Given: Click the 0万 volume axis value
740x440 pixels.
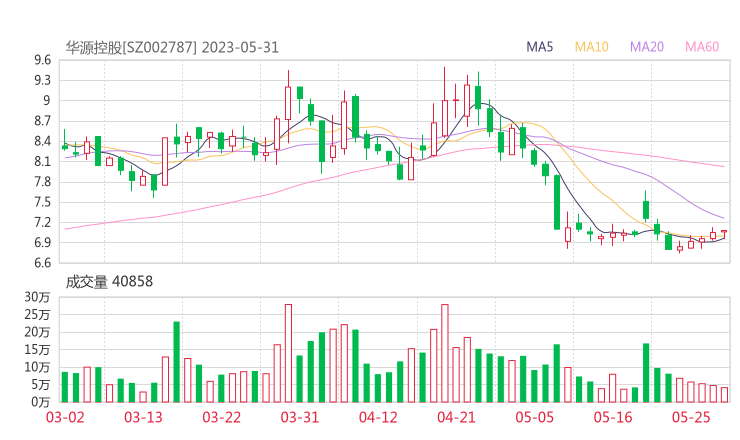Looking at the screenshot, I should [x=40, y=402].
